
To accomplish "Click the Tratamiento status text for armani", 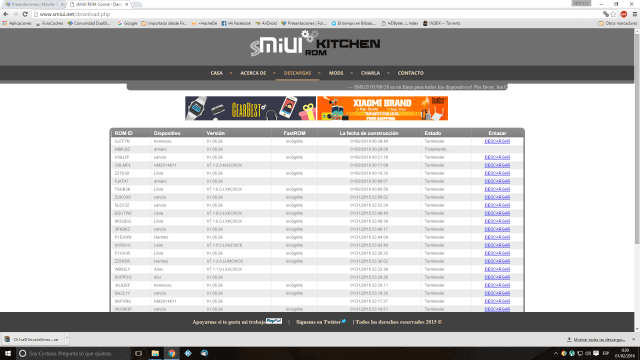I will click(436, 149).
